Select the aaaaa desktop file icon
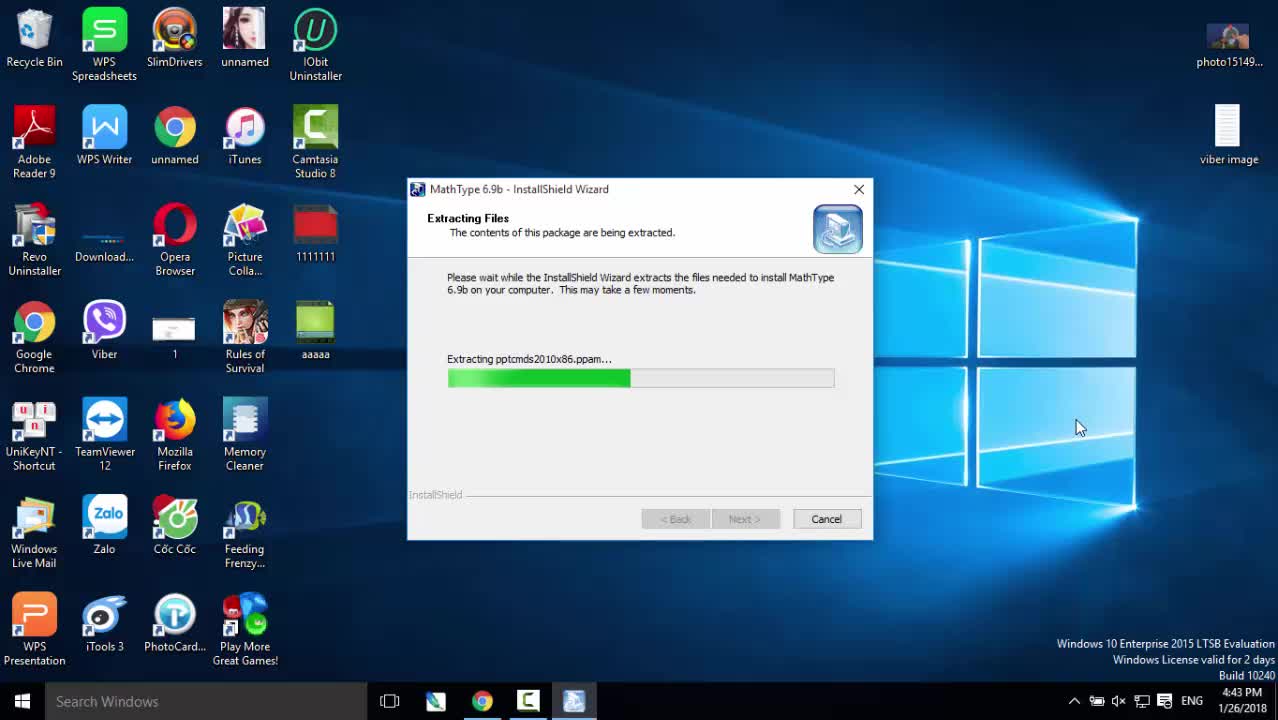 [315, 330]
